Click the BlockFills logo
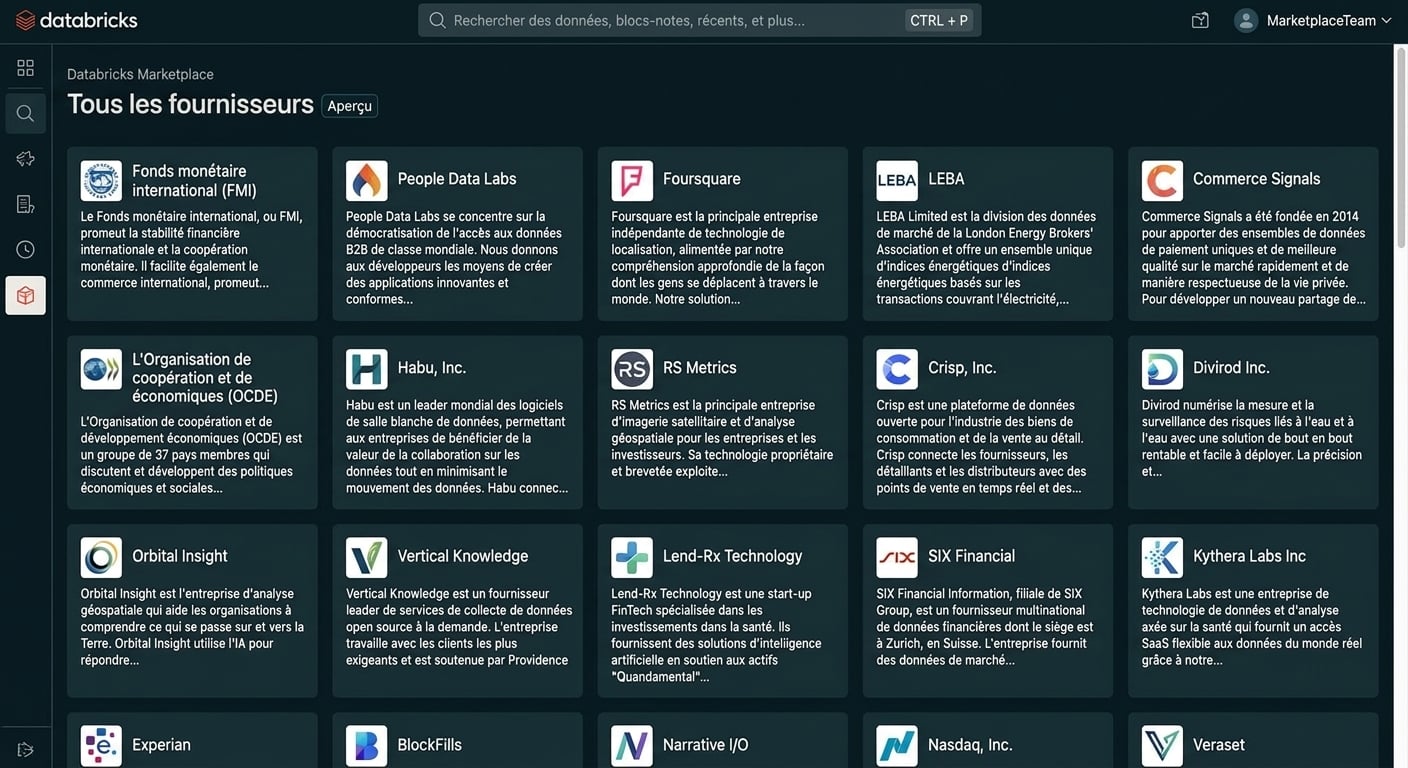This screenshot has width=1408, height=768. [366, 746]
